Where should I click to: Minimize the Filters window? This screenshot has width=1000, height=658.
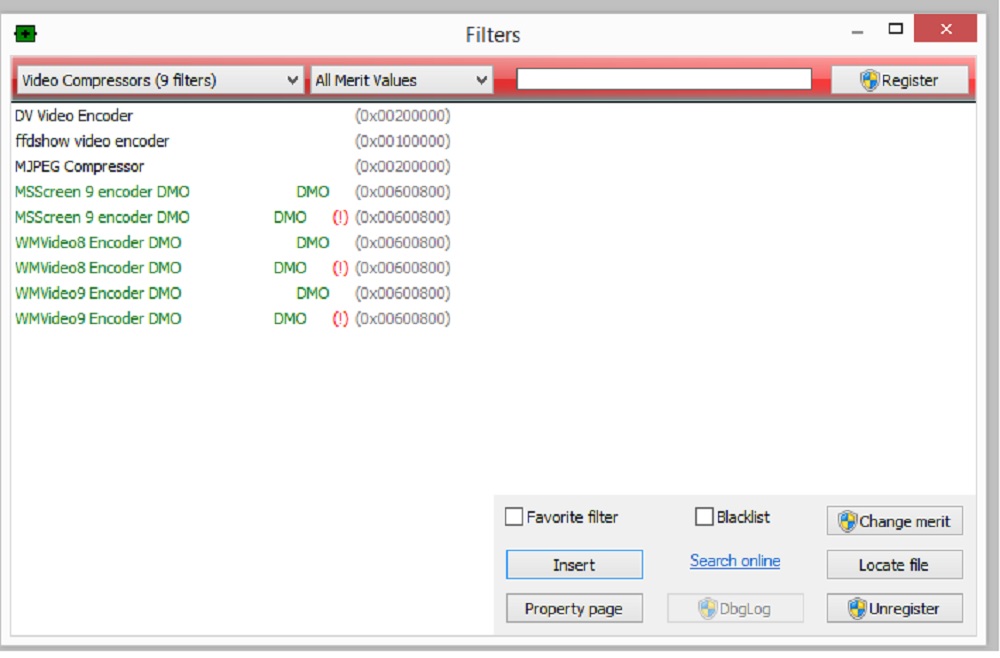pyautogui.click(x=858, y=31)
